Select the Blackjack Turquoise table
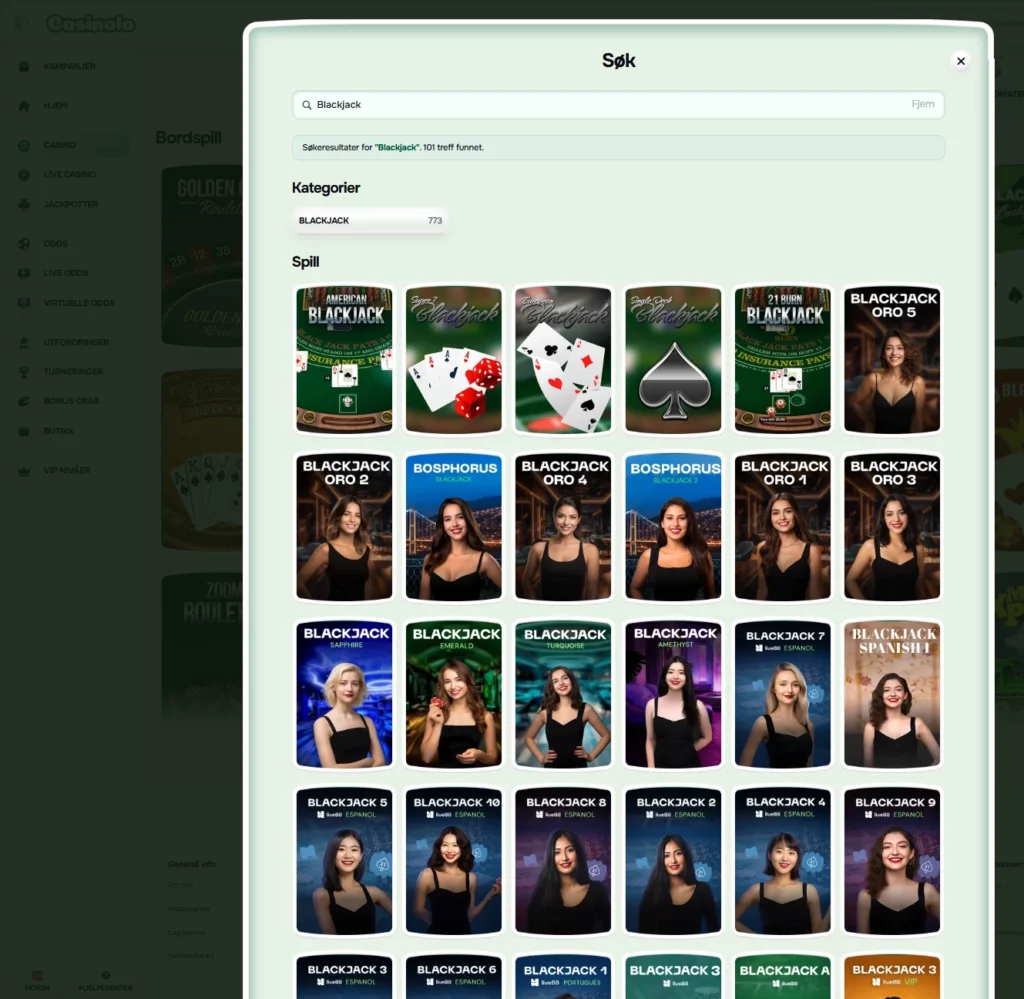1024x999 pixels. (x=564, y=694)
